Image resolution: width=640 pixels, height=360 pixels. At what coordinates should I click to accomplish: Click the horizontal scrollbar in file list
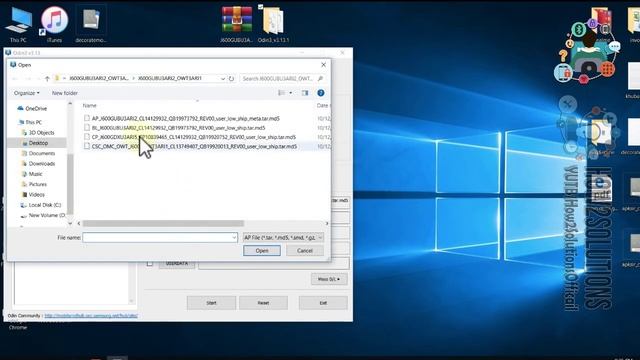[x=163, y=223]
